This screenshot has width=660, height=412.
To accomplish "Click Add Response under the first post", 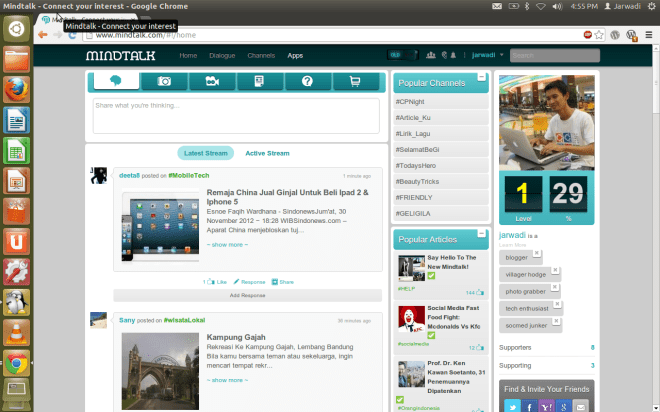I will pyautogui.click(x=247, y=296).
